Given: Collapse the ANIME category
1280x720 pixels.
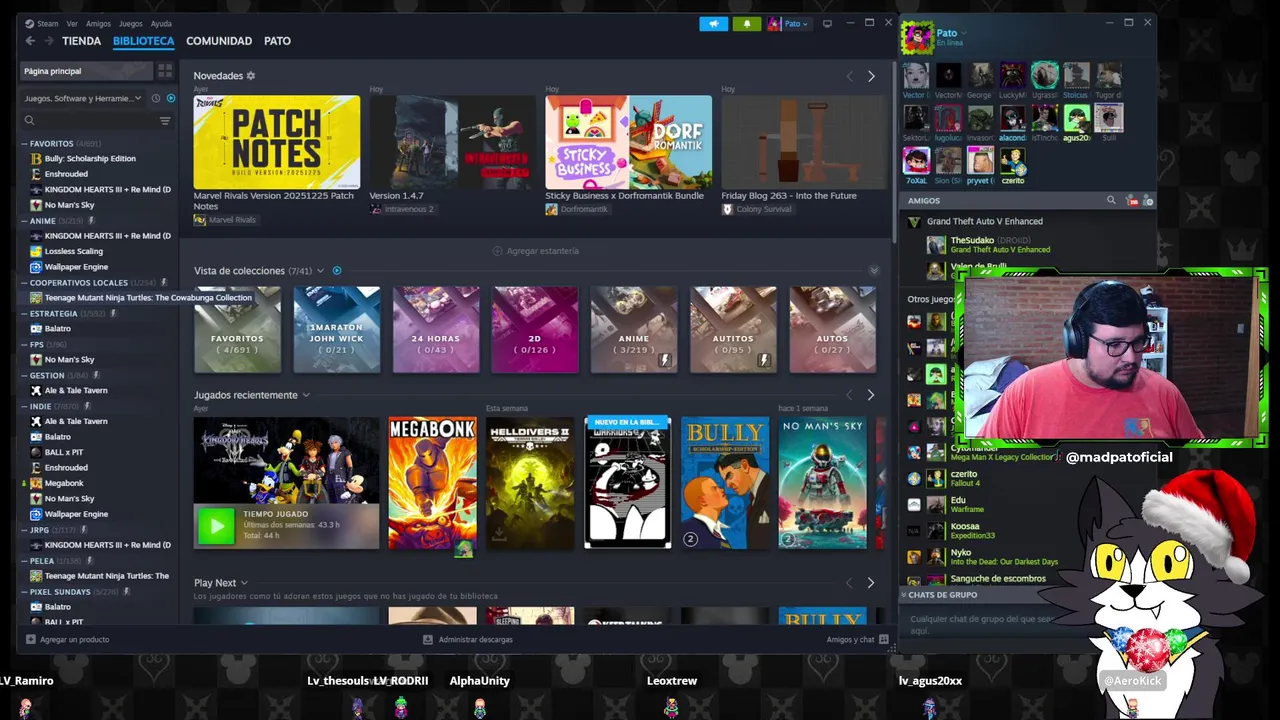Looking at the screenshot, I should (x=24, y=221).
